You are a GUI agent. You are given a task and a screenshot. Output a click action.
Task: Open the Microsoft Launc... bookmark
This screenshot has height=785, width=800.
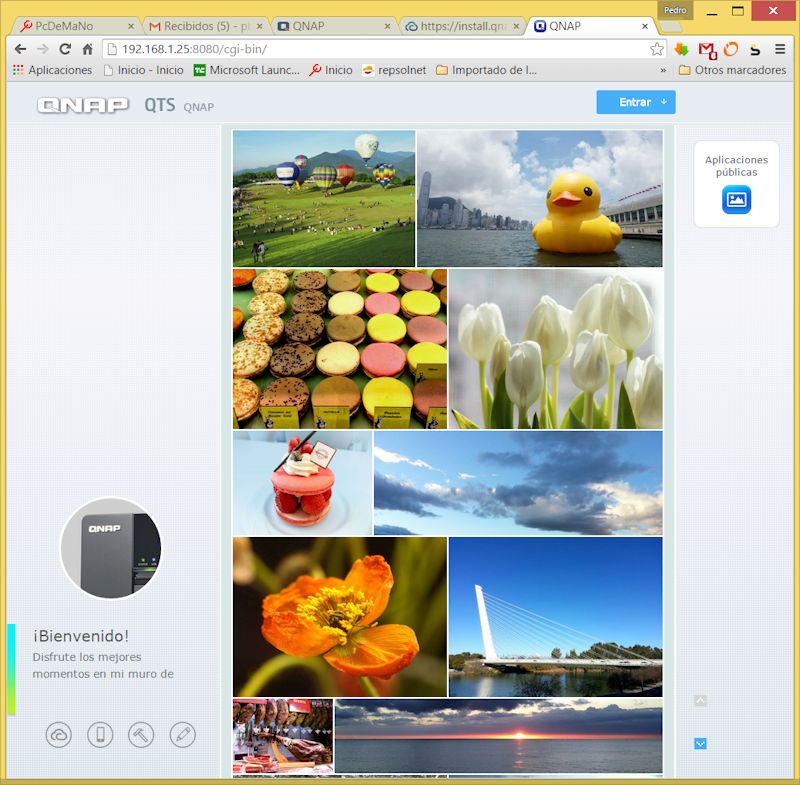pyautogui.click(x=246, y=70)
